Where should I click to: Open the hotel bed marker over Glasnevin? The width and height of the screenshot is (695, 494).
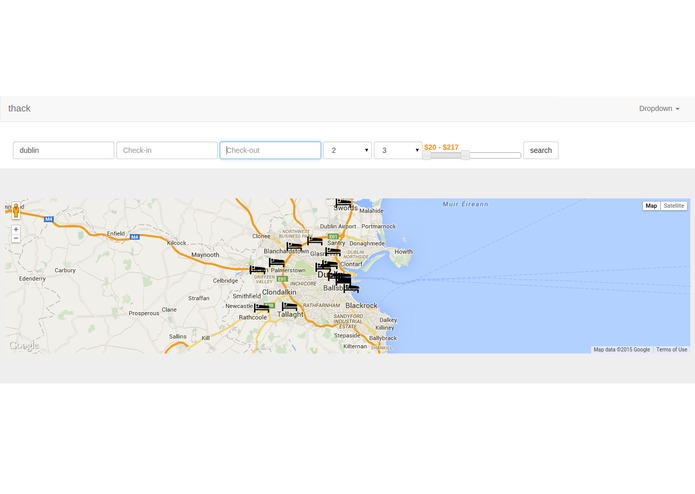click(x=333, y=252)
